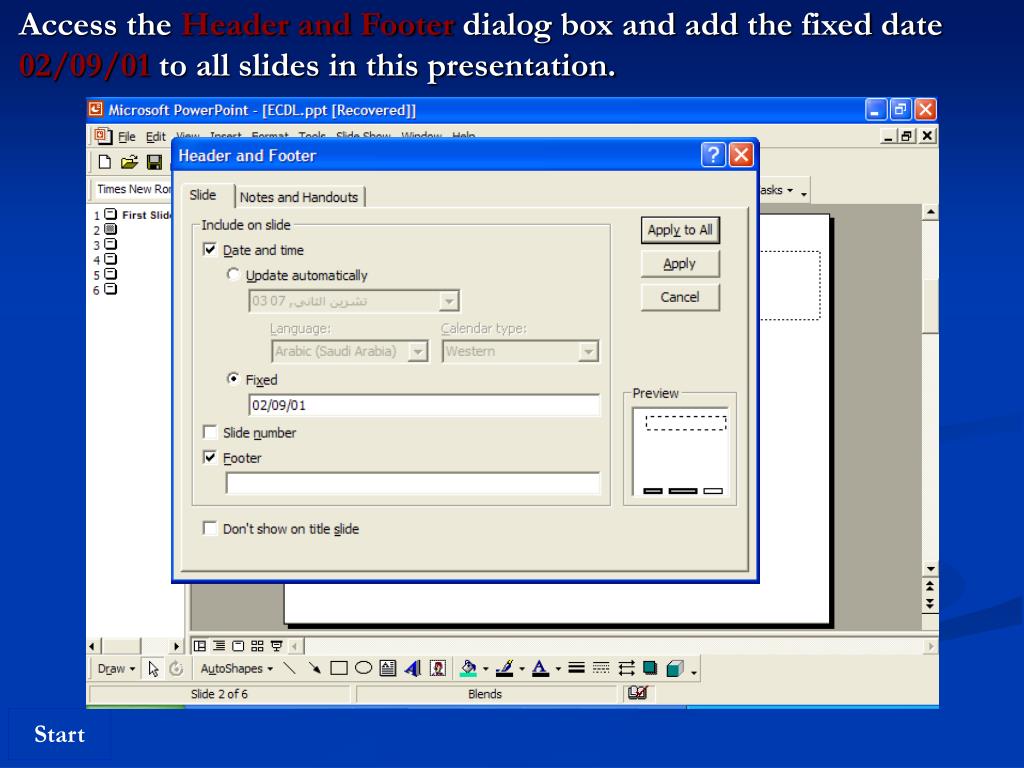The image size is (1024, 768).
Task: Open the Edit menu
Action: 155,136
